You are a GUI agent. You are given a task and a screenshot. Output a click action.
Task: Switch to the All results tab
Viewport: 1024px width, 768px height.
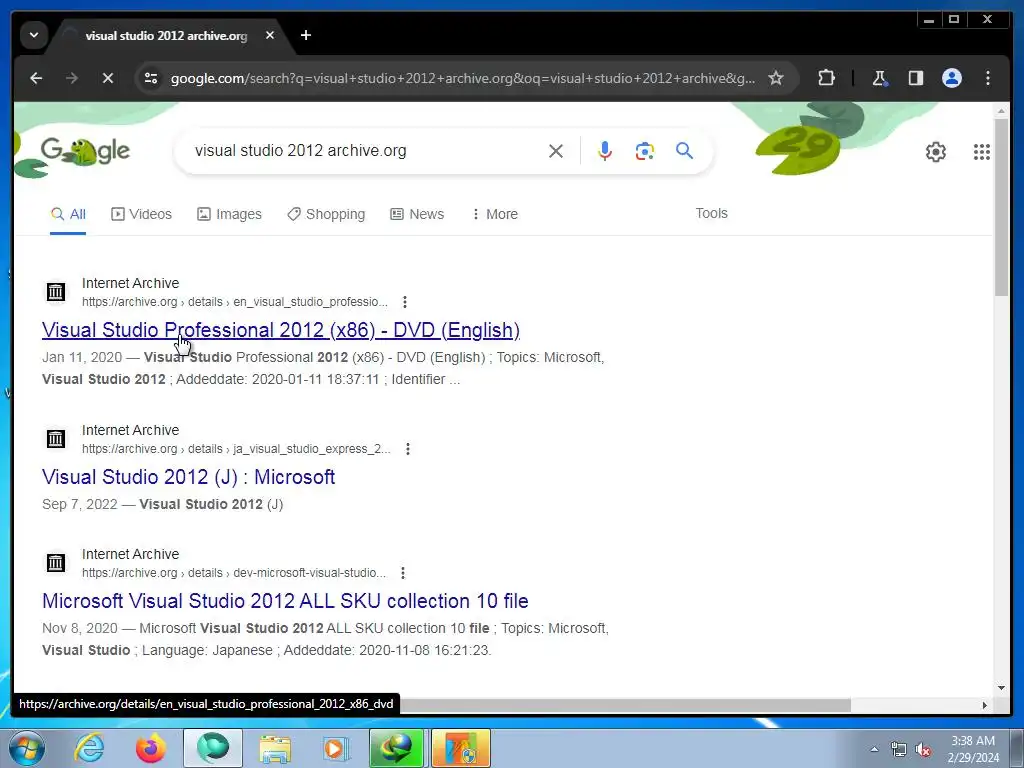click(x=68, y=214)
